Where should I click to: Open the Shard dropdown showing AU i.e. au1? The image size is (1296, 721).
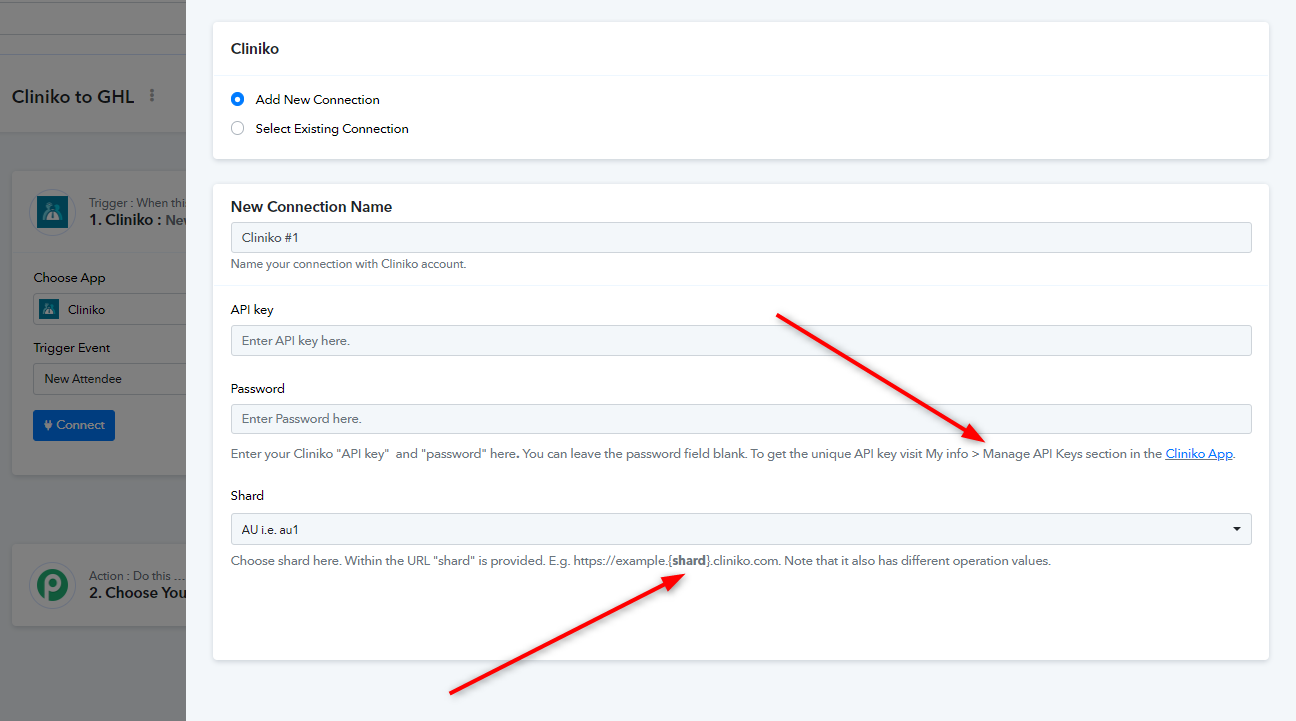[741, 528]
